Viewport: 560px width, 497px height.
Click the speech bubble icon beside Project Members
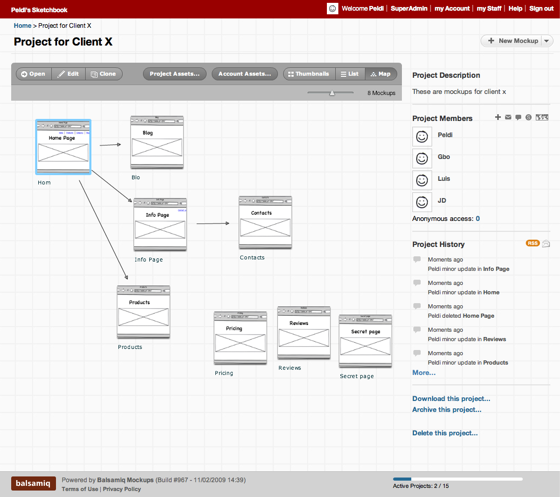tap(518, 117)
